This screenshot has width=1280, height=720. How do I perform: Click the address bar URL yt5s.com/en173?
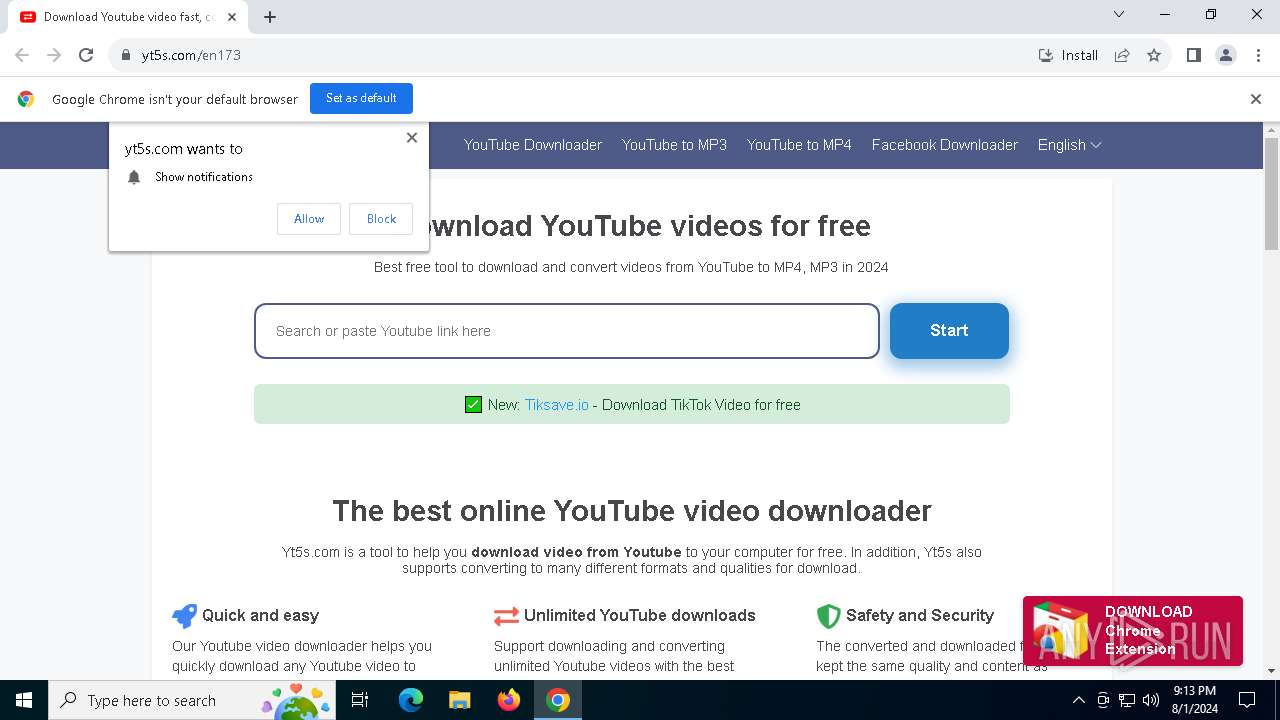[191, 55]
